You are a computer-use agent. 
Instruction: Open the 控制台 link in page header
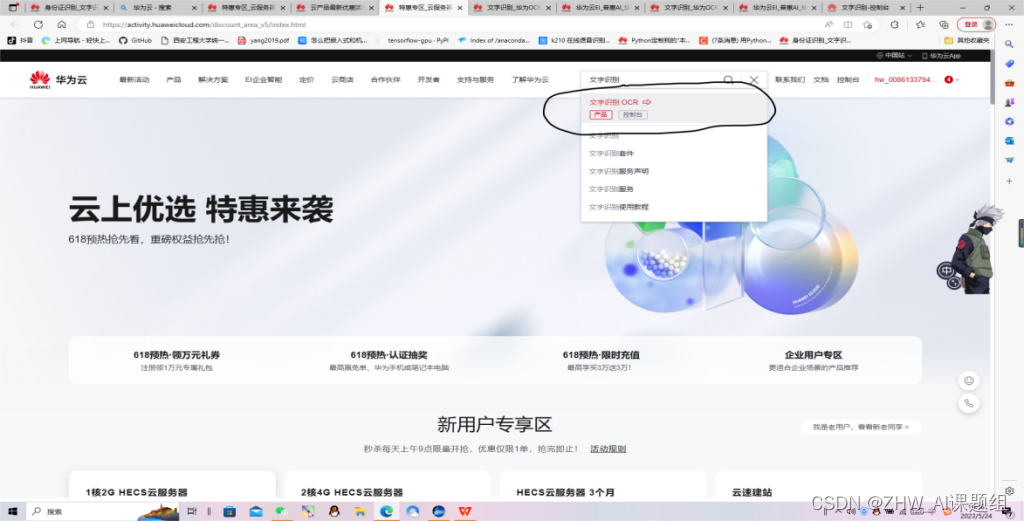pos(848,80)
